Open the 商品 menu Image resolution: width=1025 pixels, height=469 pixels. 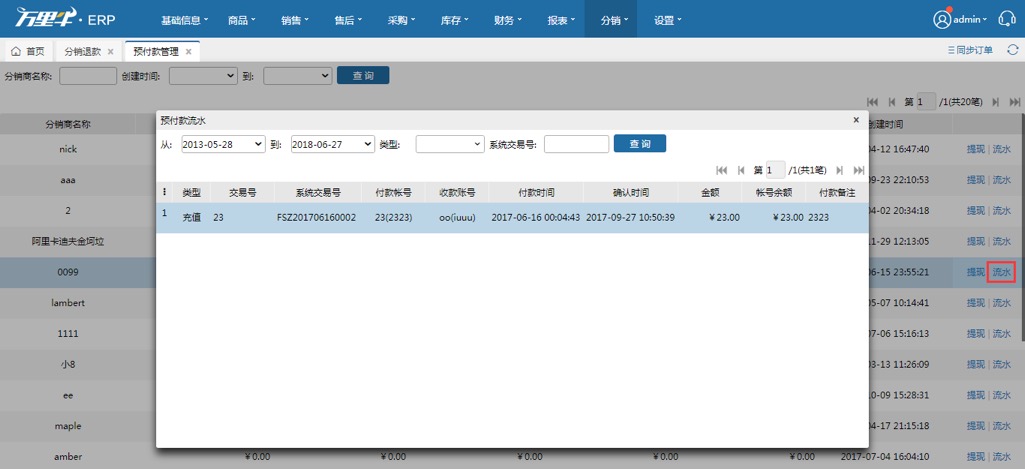point(242,20)
